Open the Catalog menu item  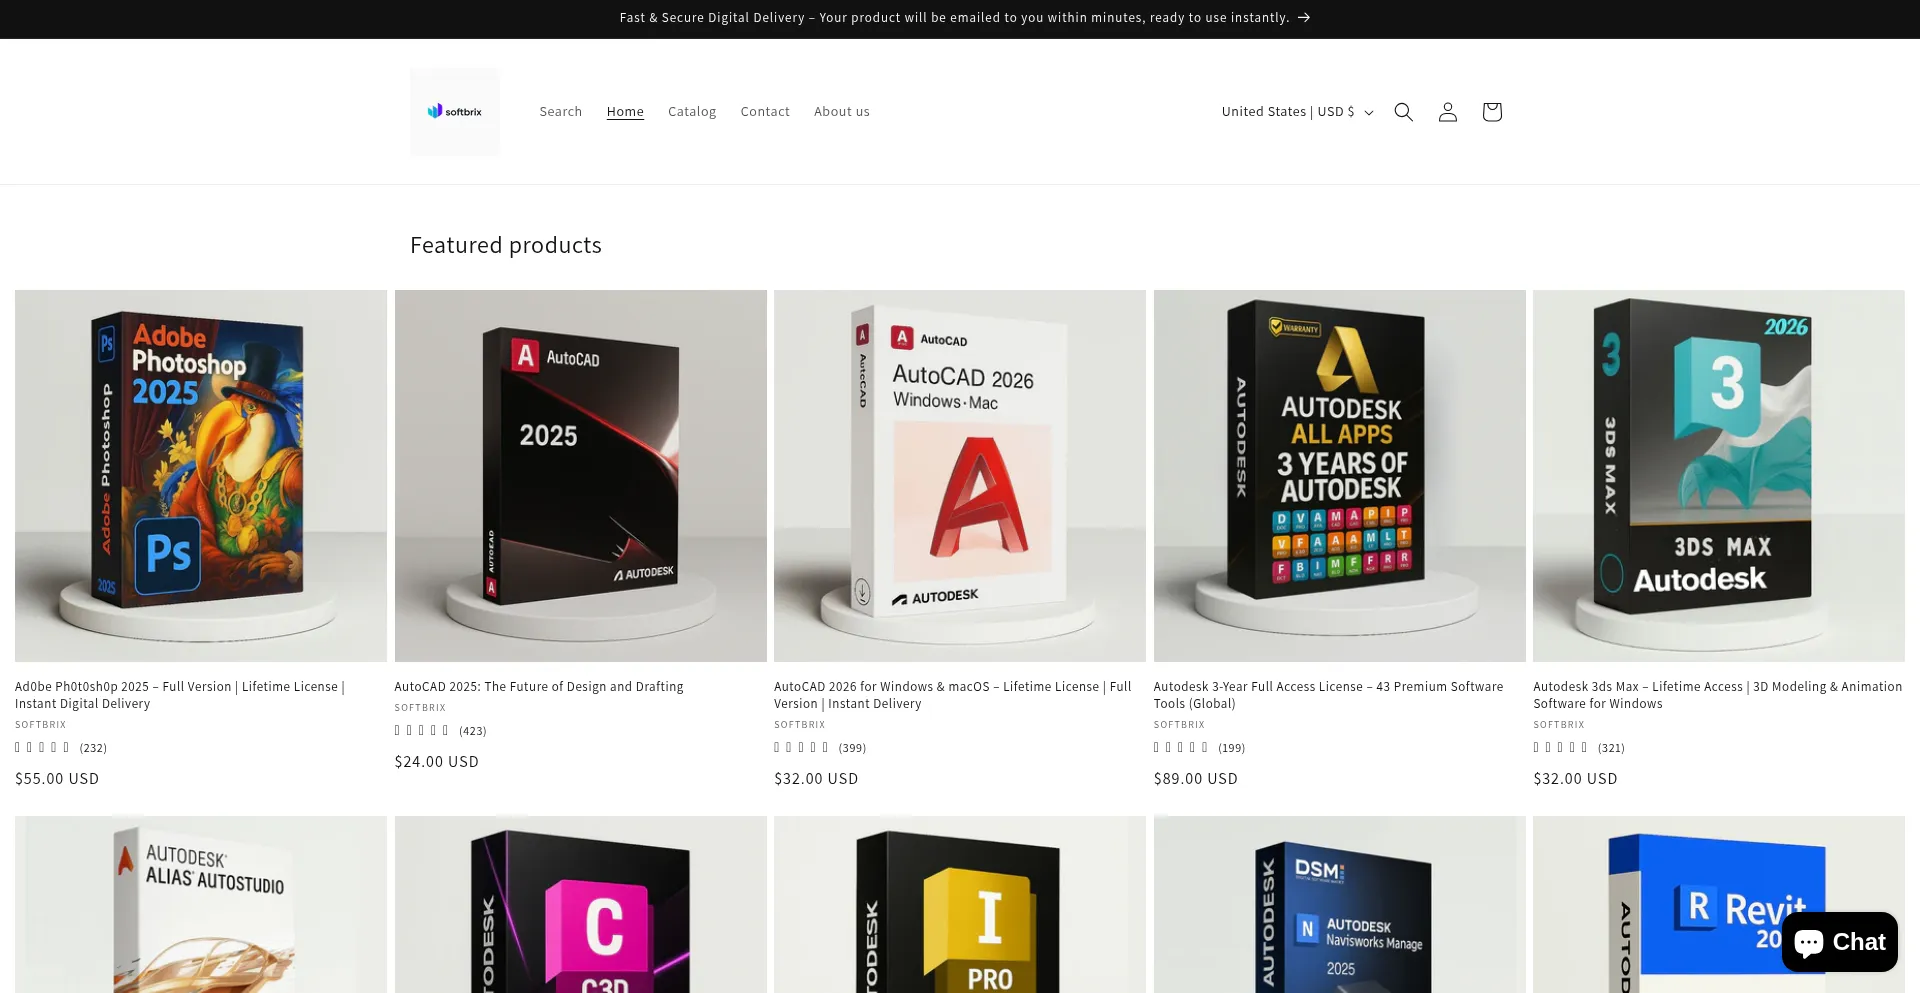point(692,112)
